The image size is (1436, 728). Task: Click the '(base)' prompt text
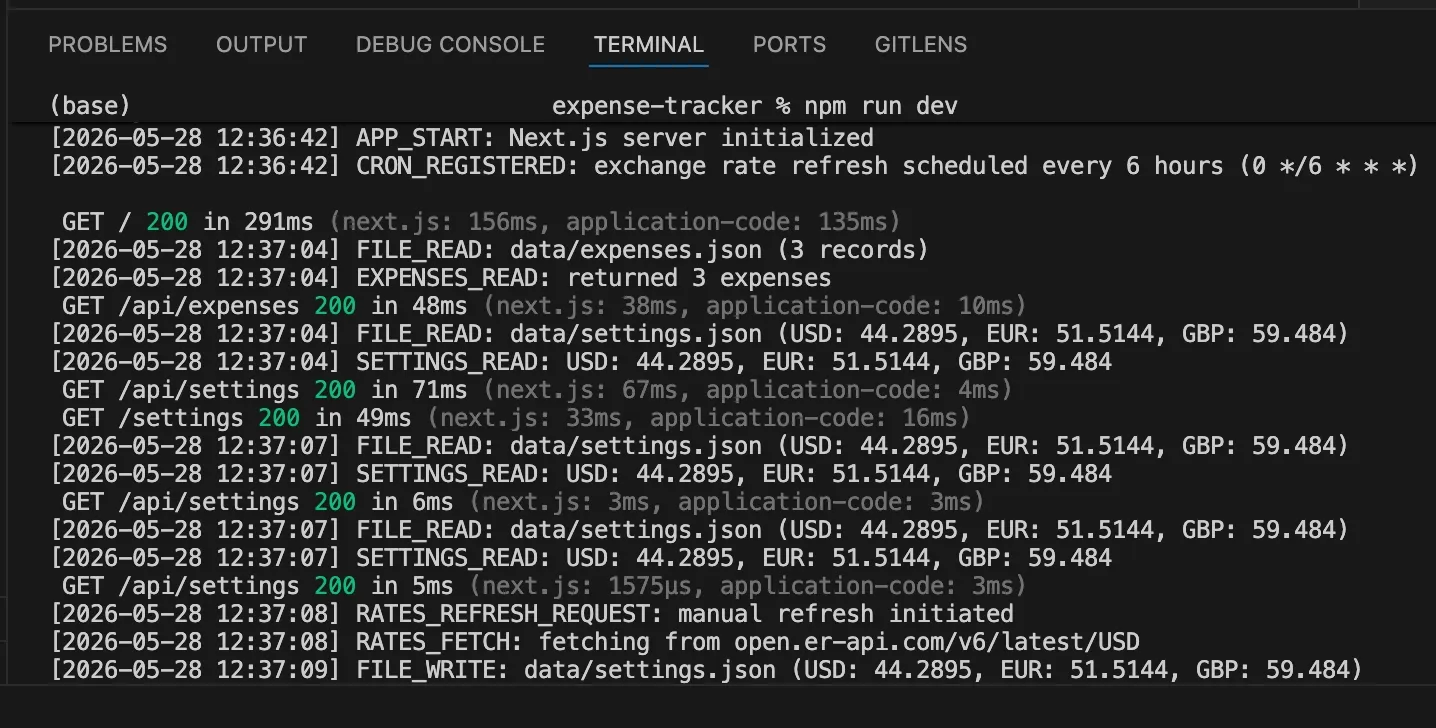(90, 105)
